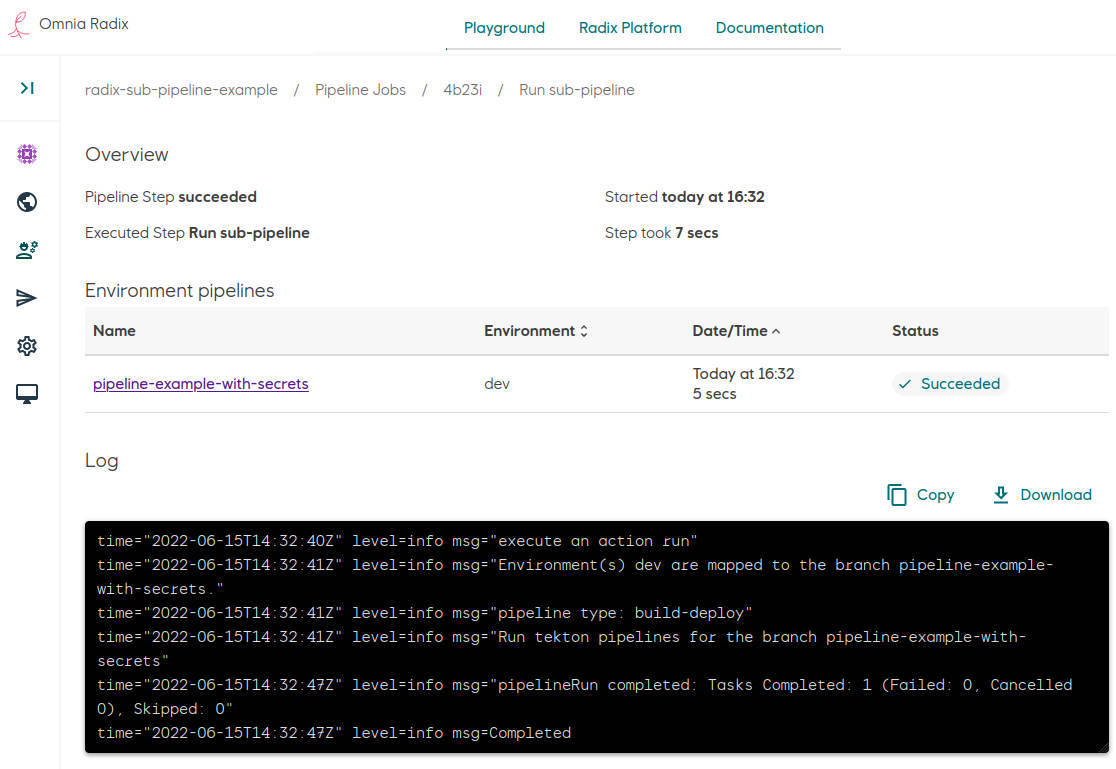Open the Environment column sort dropdown

tap(582, 331)
